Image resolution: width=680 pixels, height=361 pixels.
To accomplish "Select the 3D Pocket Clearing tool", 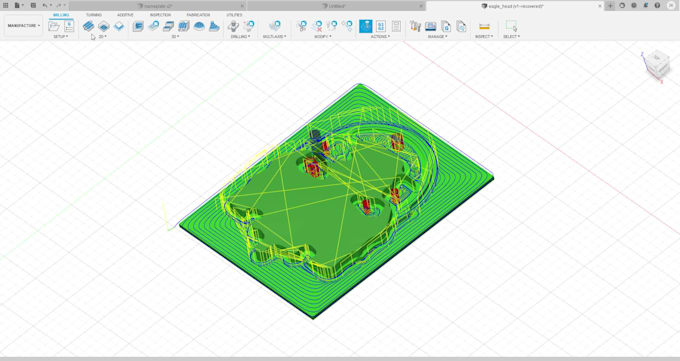I will tap(153, 26).
